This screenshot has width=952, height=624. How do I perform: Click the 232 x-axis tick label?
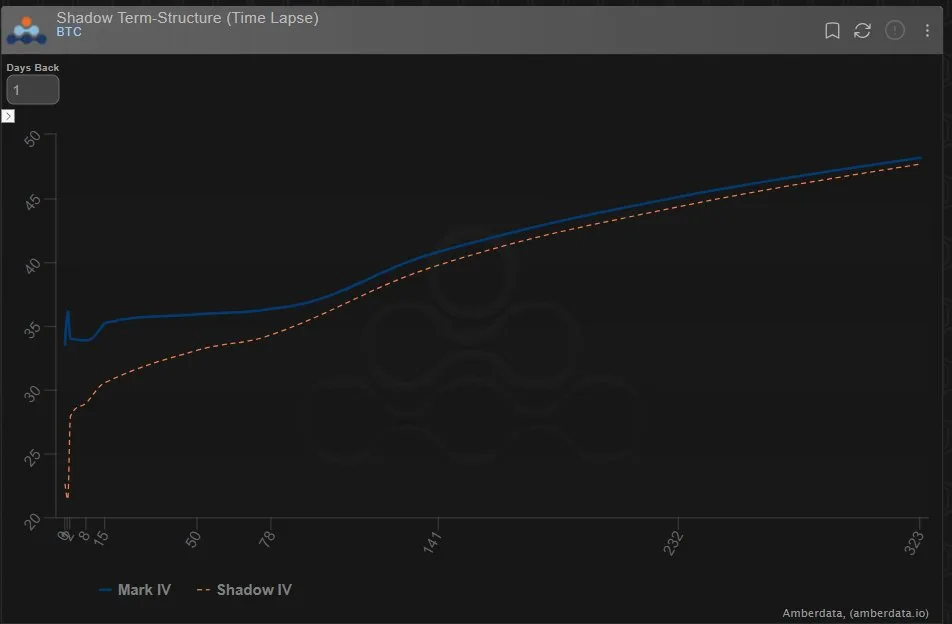click(673, 543)
